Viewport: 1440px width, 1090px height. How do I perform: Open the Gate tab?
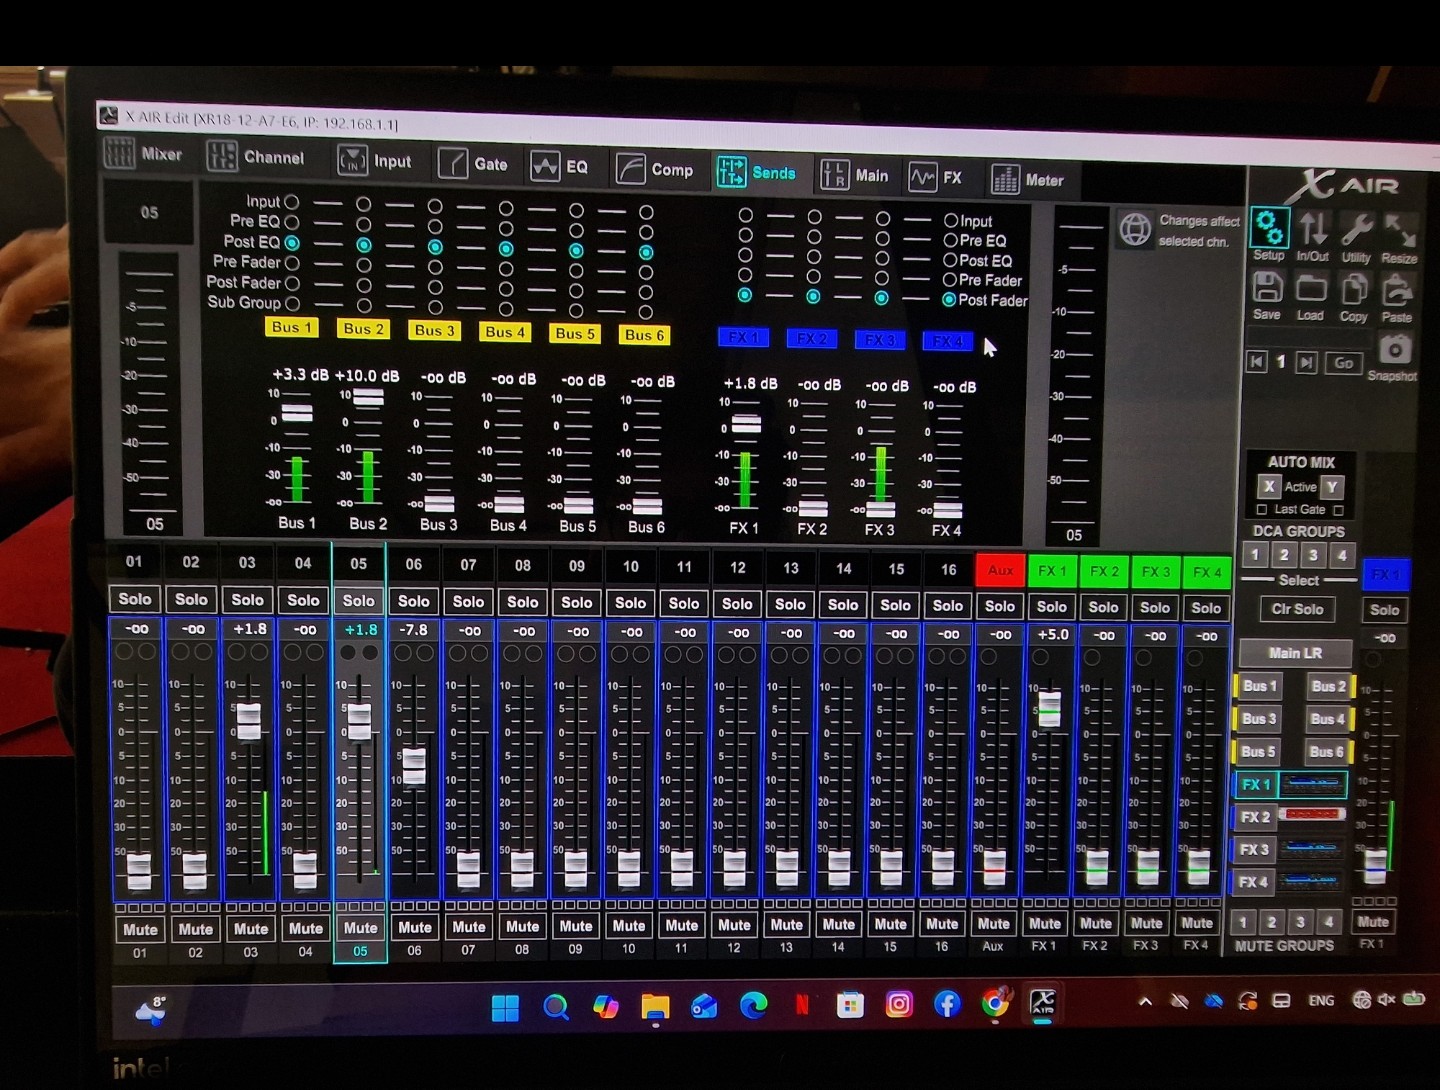473,163
